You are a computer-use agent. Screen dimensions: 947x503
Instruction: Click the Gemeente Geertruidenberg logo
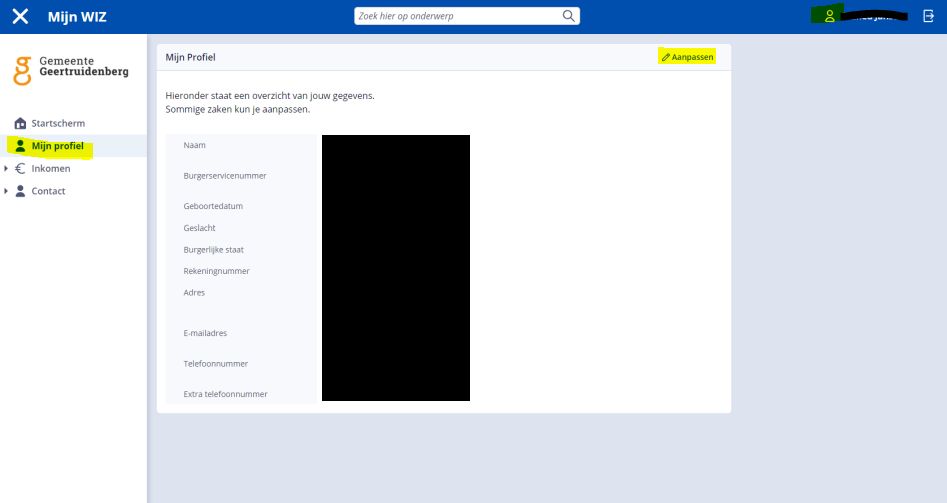pyautogui.click(x=71, y=70)
